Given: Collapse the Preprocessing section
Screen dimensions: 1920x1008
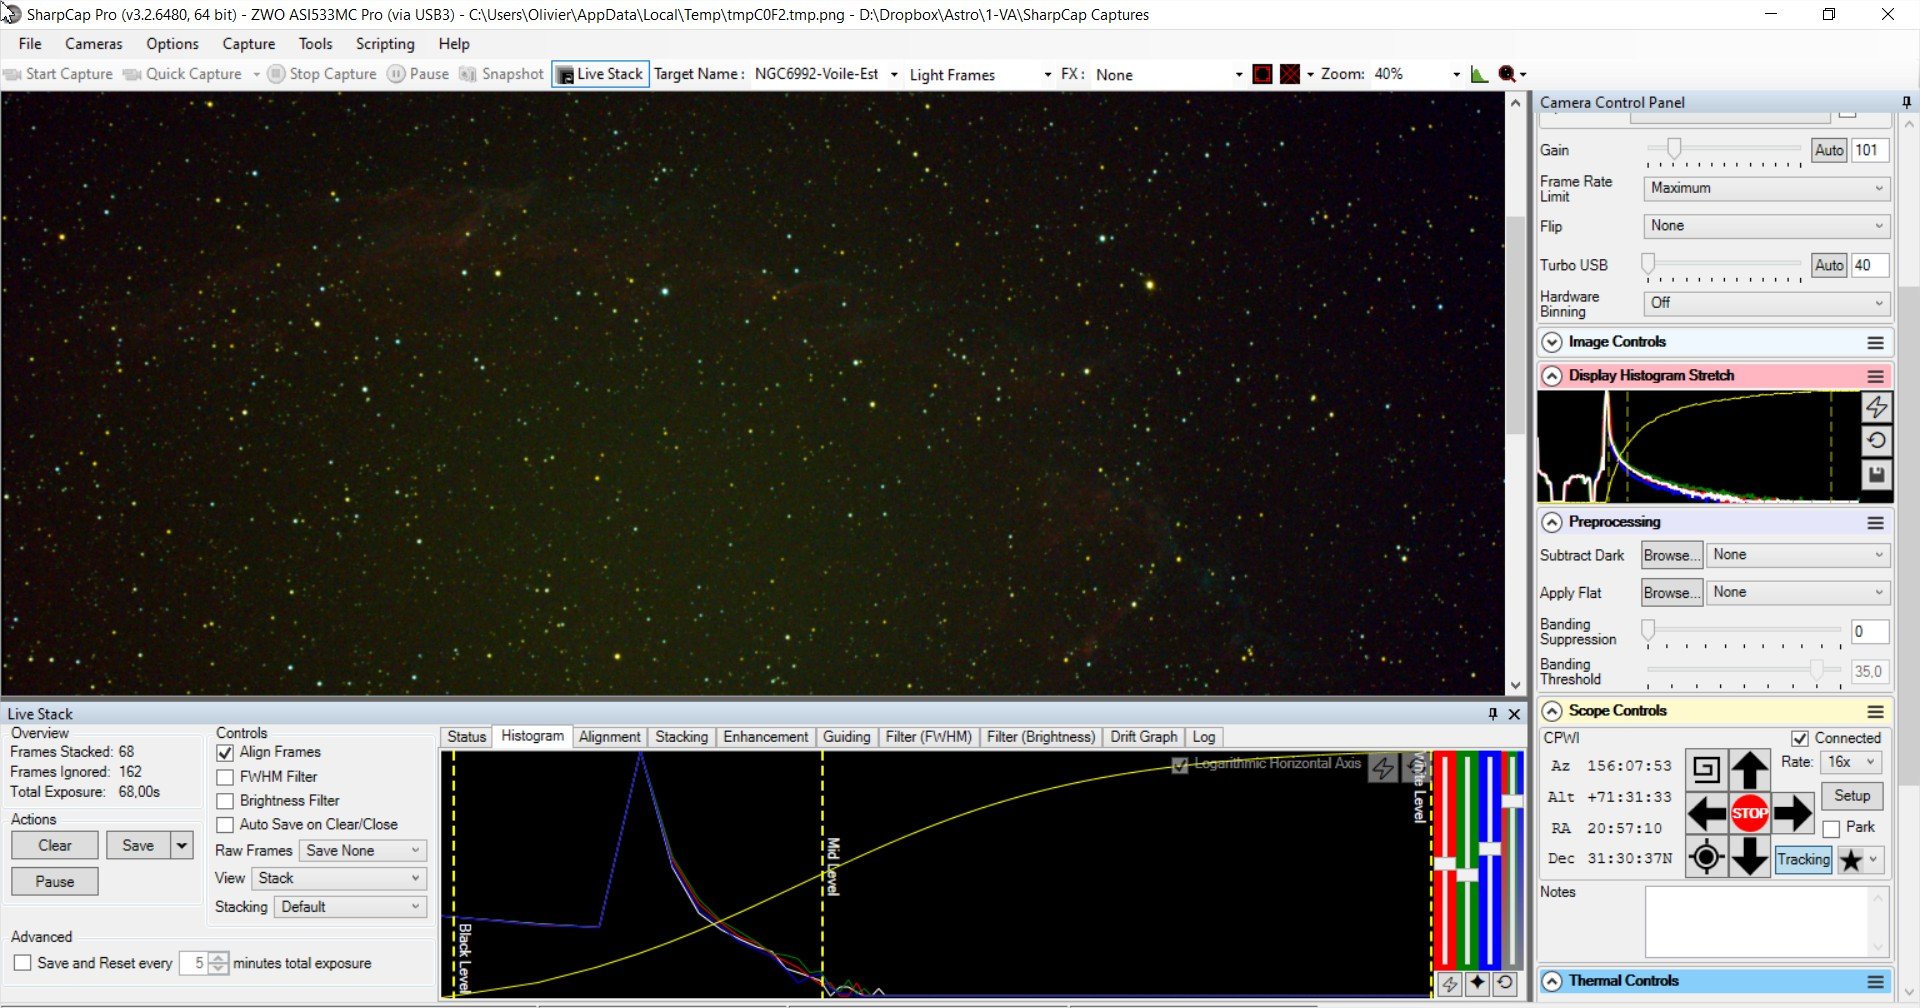Looking at the screenshot, I should (x=1551, y=522).
